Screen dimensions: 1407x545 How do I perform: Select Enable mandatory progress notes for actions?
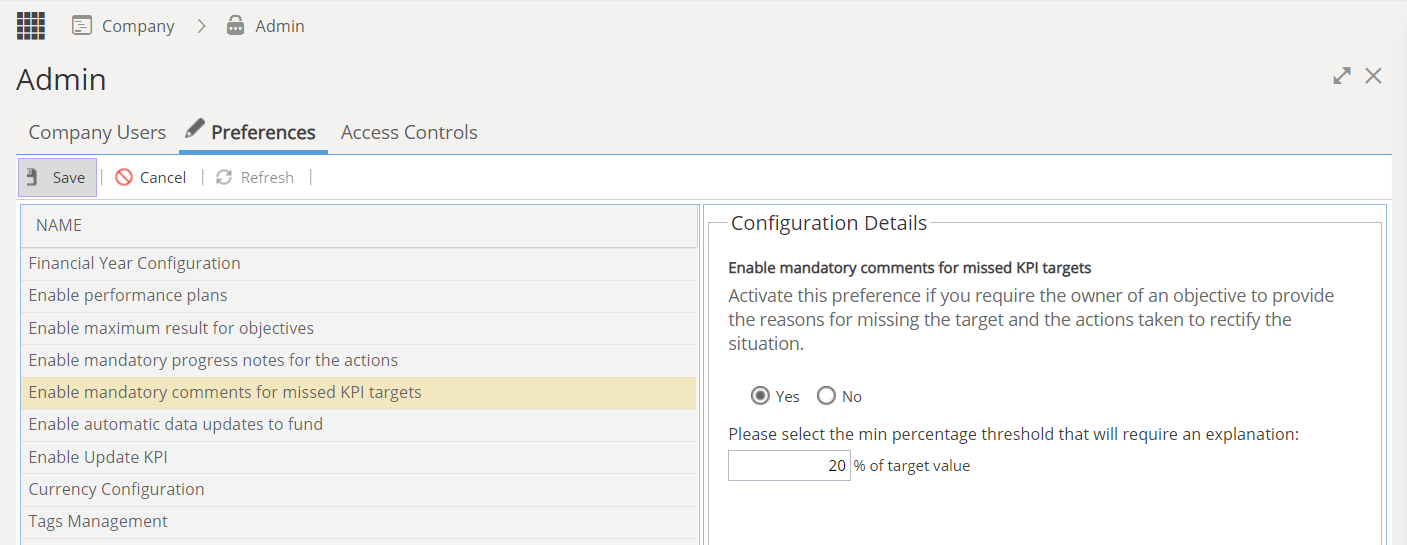click(359, 360)
